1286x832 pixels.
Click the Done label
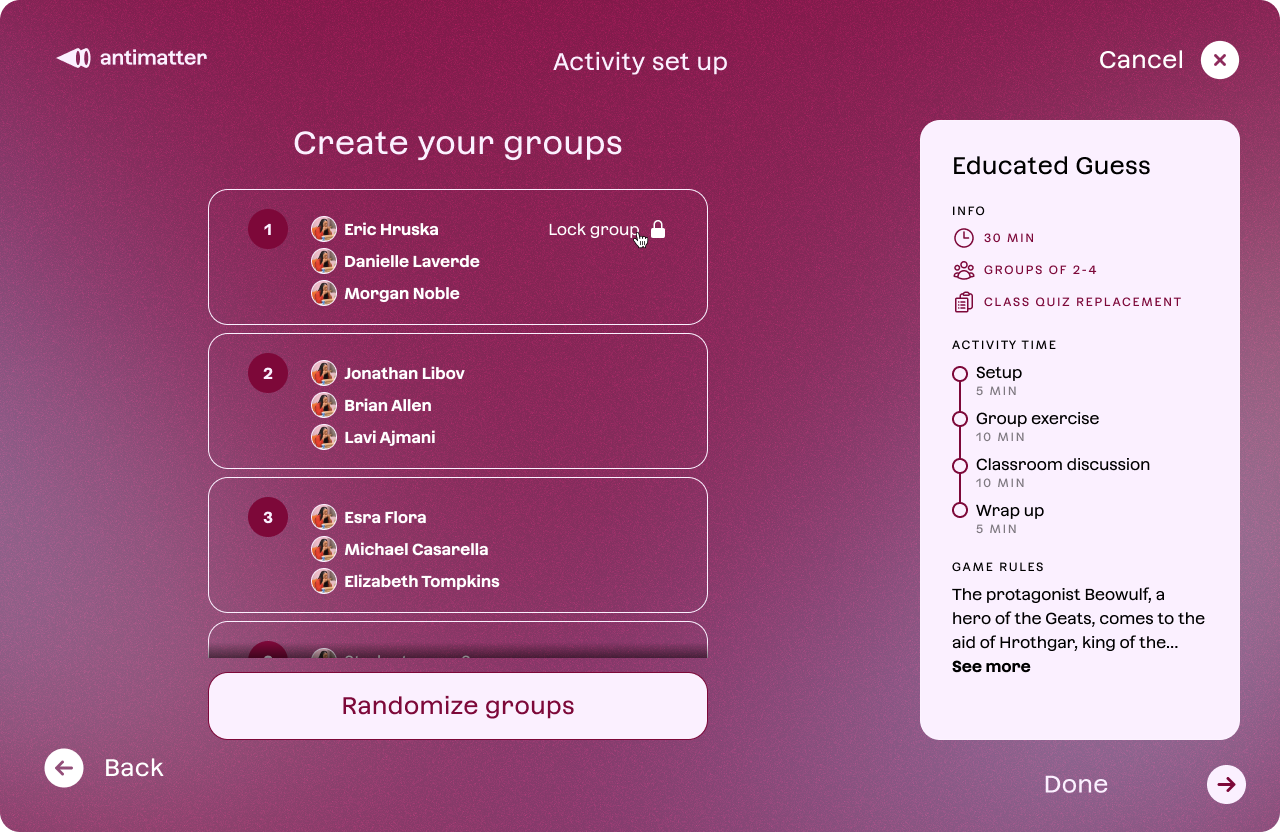(x=1076, y=784)
